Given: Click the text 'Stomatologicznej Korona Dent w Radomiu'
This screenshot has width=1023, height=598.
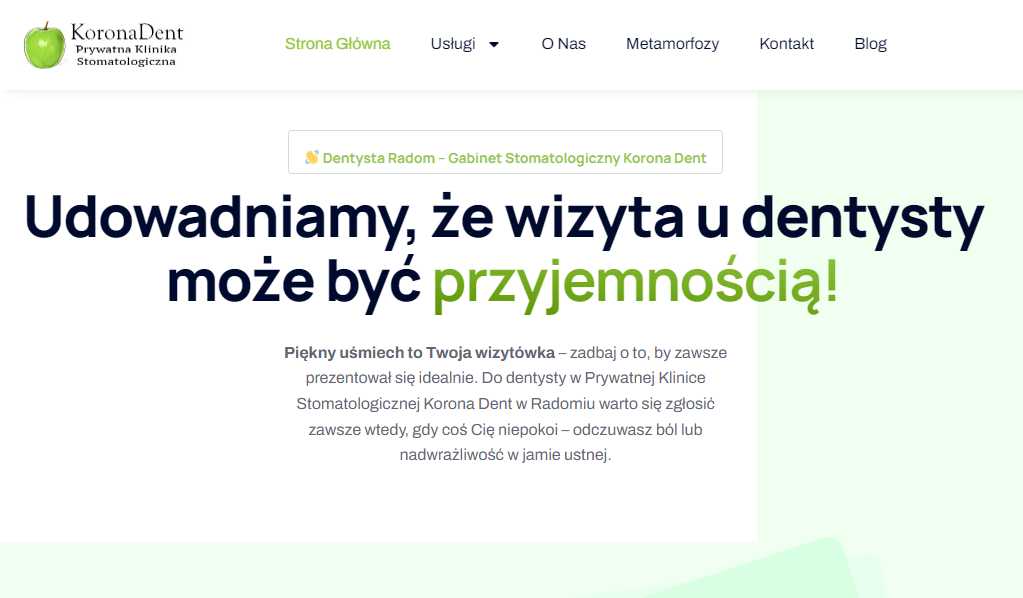Looking at the screenshot, I should coord(446,404).
